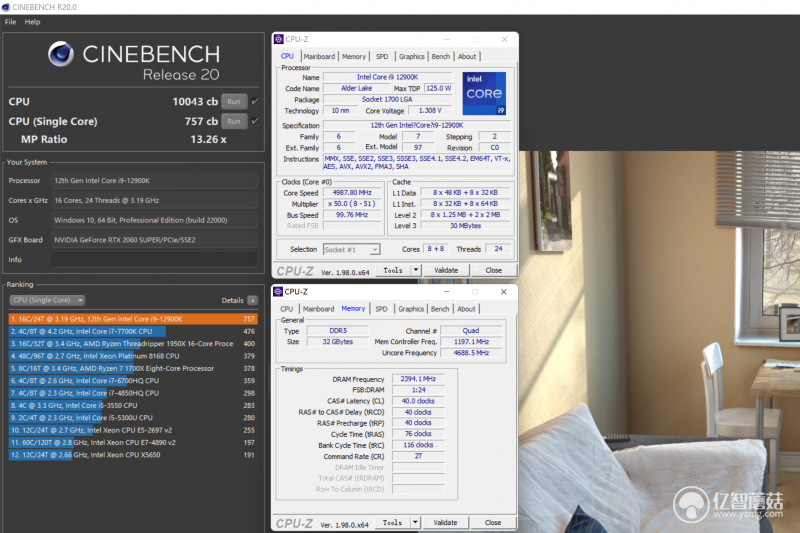Click the MP Ratio value 13.26 x

click(x=208, y=139)
